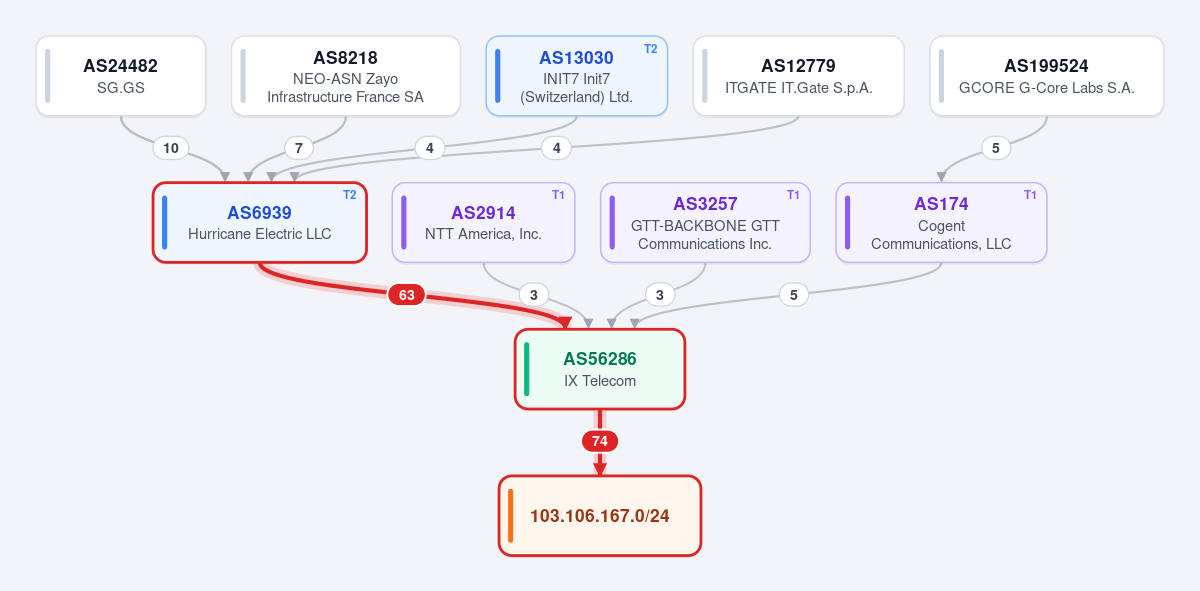Select the AS12779 ITGATE node
Screen dimensions: 1200x591
point(799,76)
